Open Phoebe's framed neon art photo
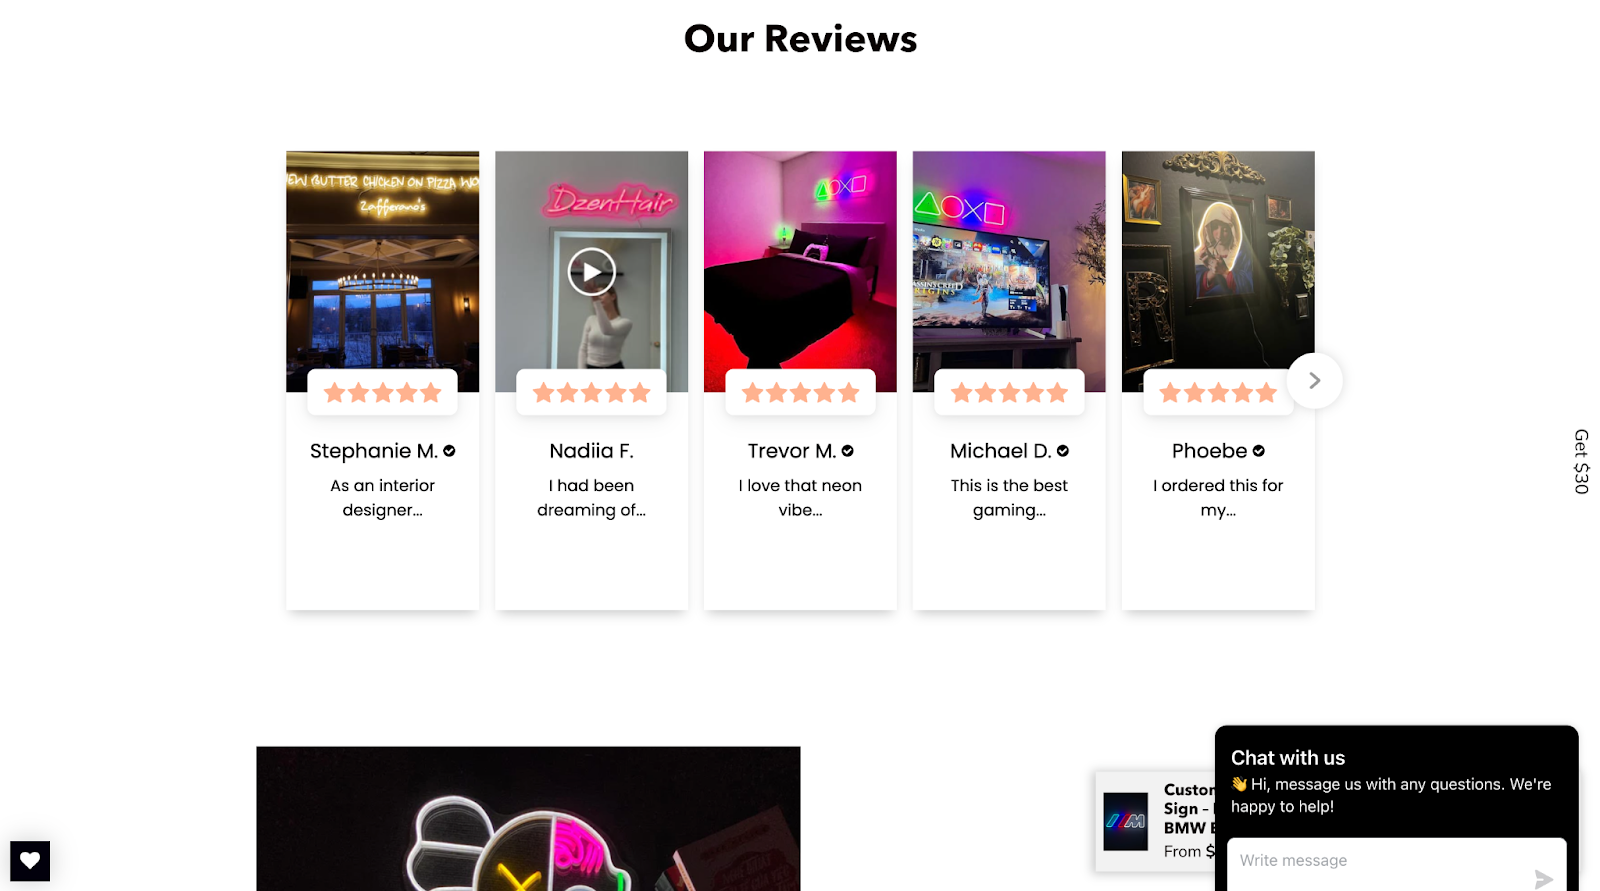 (1218, 260)
